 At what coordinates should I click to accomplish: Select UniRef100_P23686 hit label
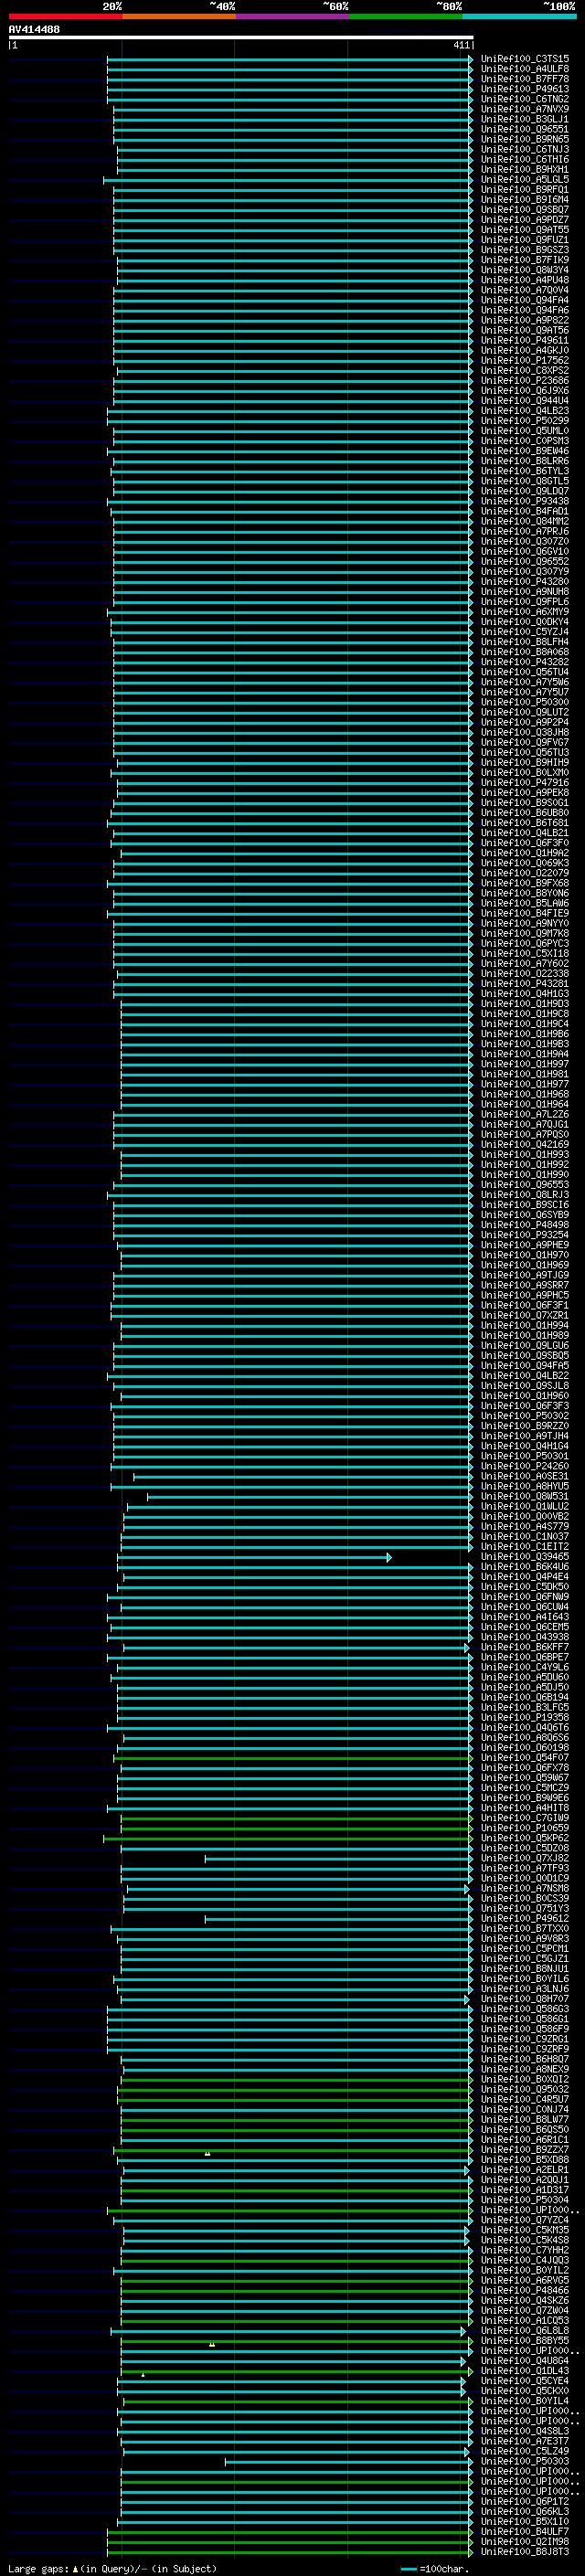coord(525,381)
